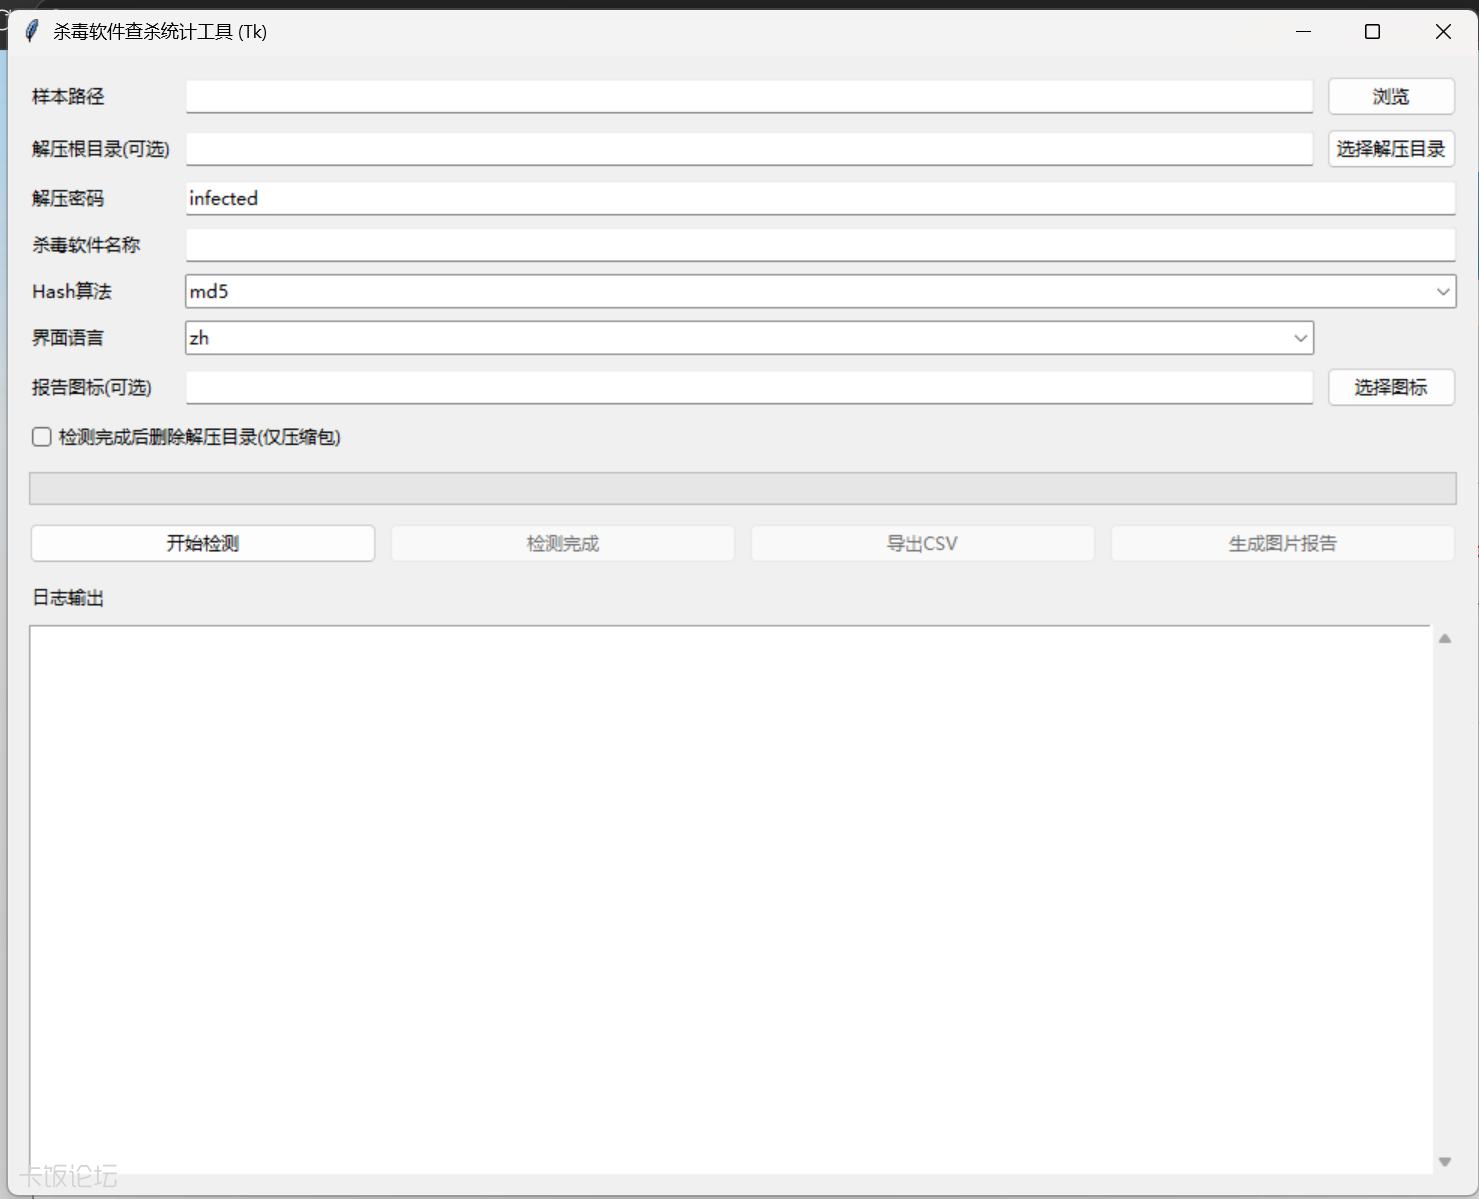Enable 检测完成后删除解压目录 checkbox
The height and width of the screenshot is (1199, 1479).
42,437
